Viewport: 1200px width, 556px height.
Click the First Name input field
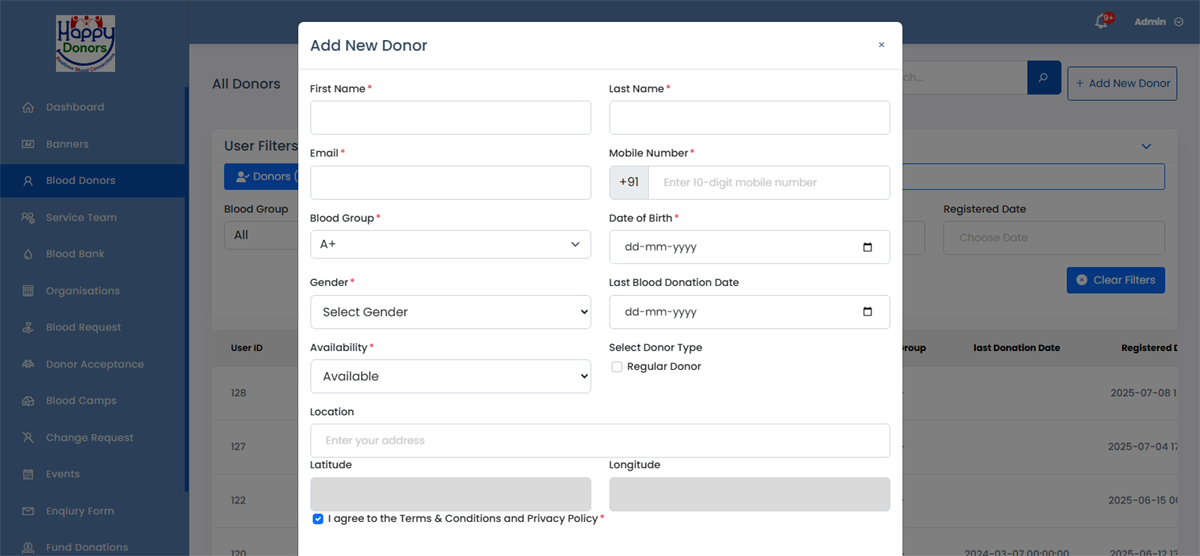coord(450,118)
